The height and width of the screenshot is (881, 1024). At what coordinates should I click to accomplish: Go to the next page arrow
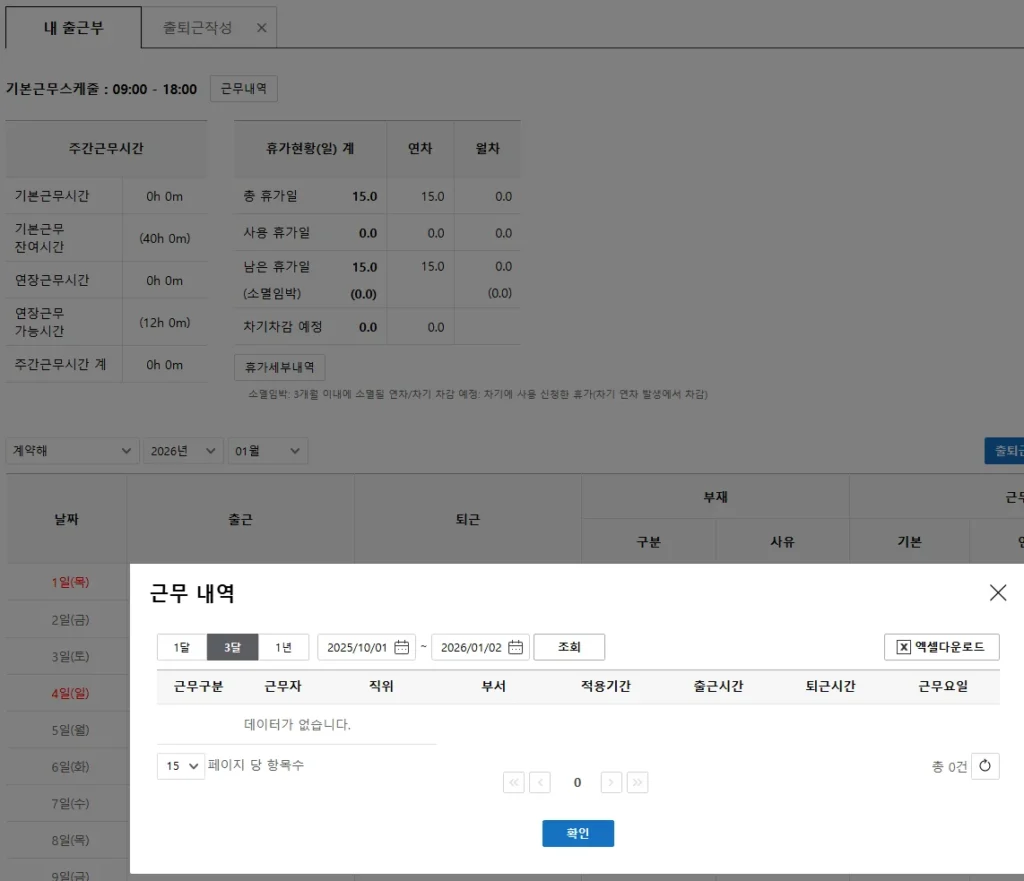[x=612, y=782]
